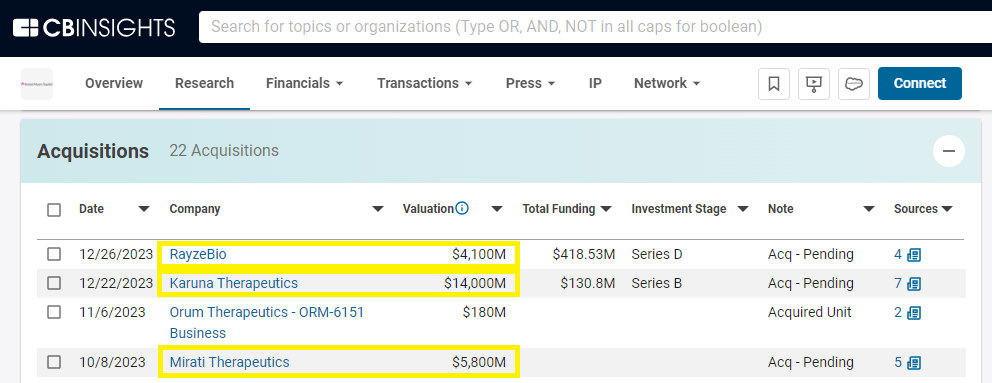Collapse Acquisitions panel with minus icon
The width and height of the screenshot is (992, 383).
[x=948, y=151]
